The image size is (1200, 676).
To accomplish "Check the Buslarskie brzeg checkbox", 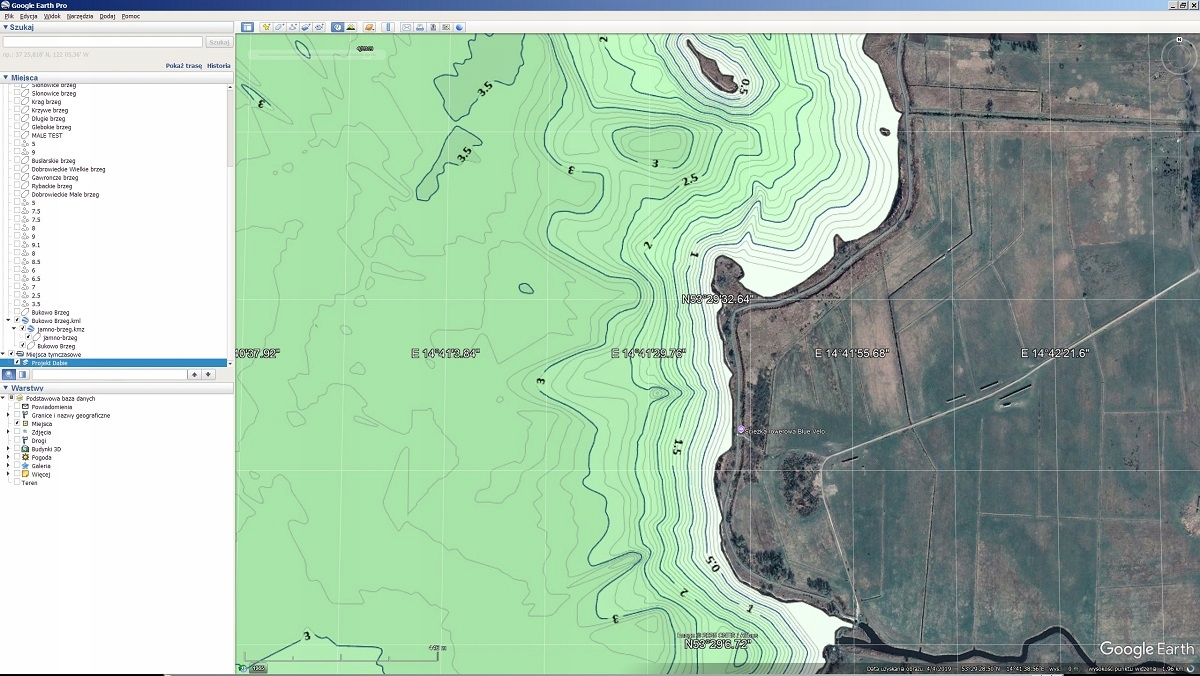I will pos(17,161).
